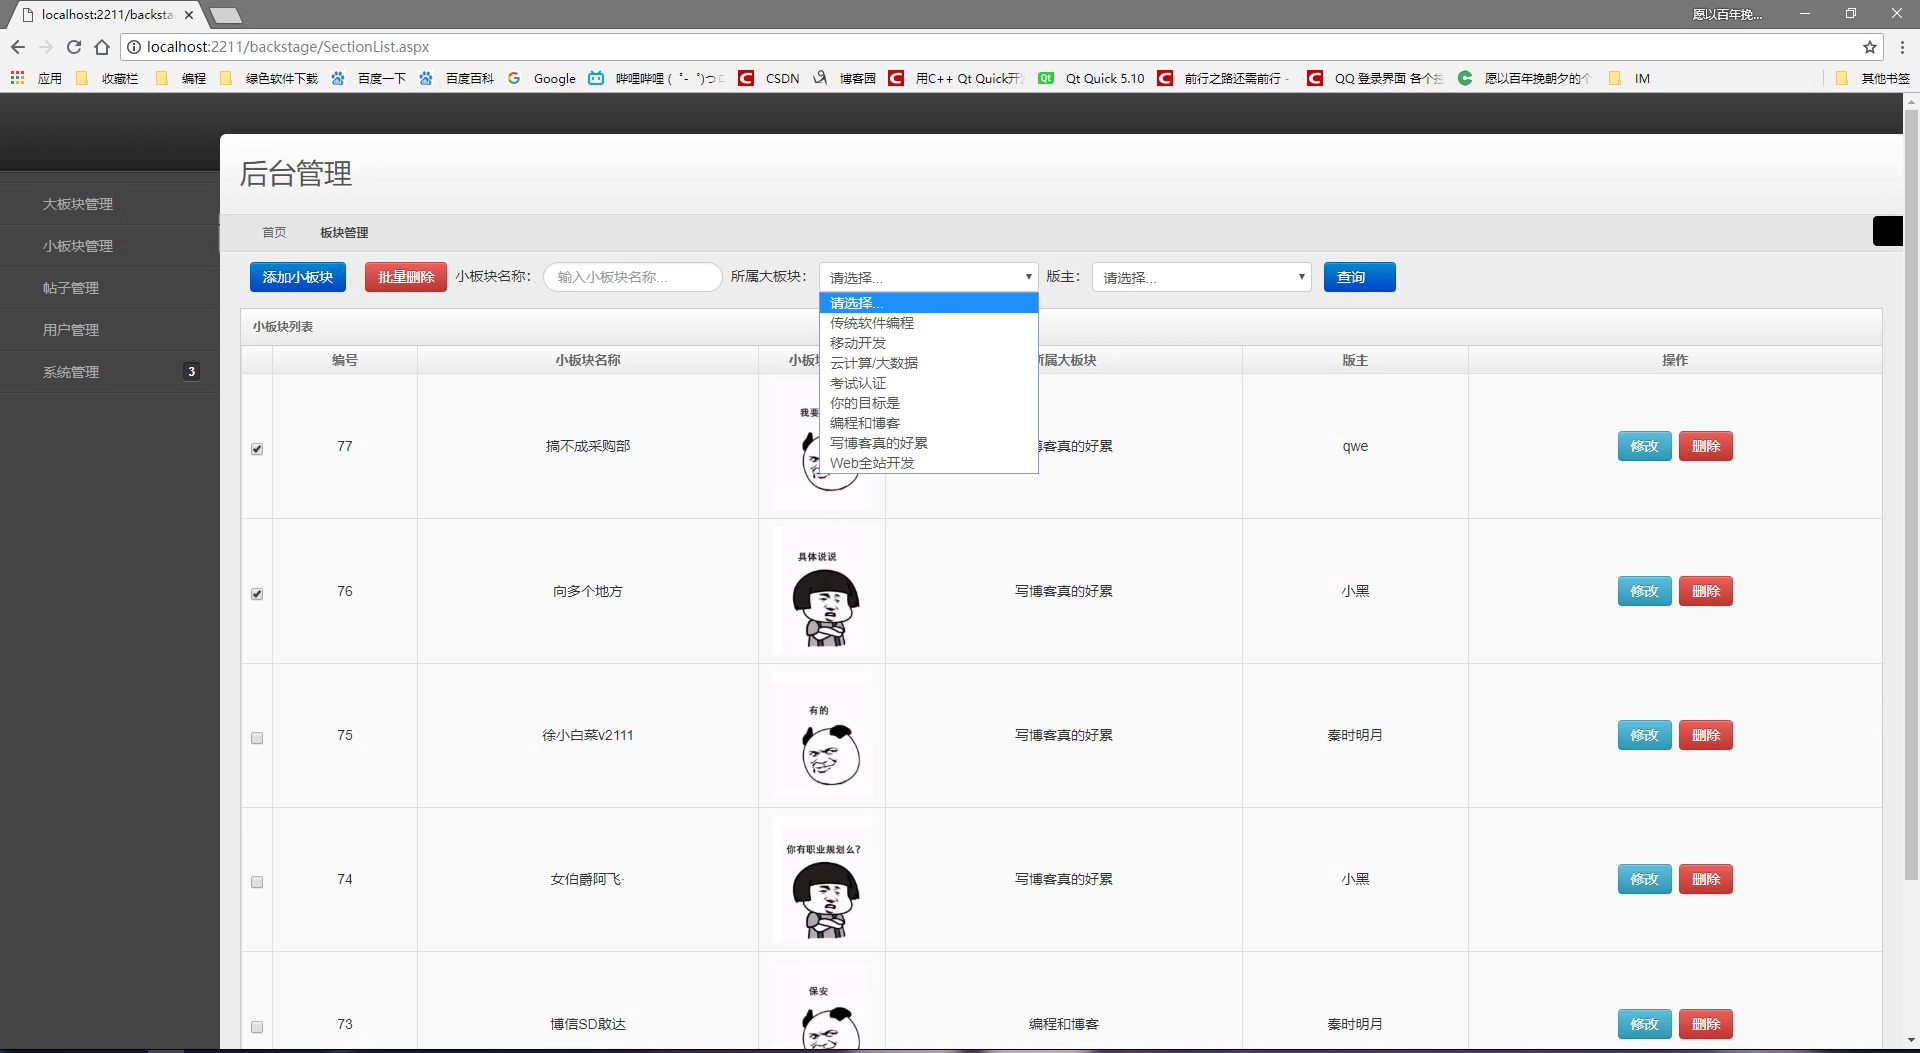Open the Google bookmark
The width and height of the screenshot is (1920, 1053).
(541, 78)
